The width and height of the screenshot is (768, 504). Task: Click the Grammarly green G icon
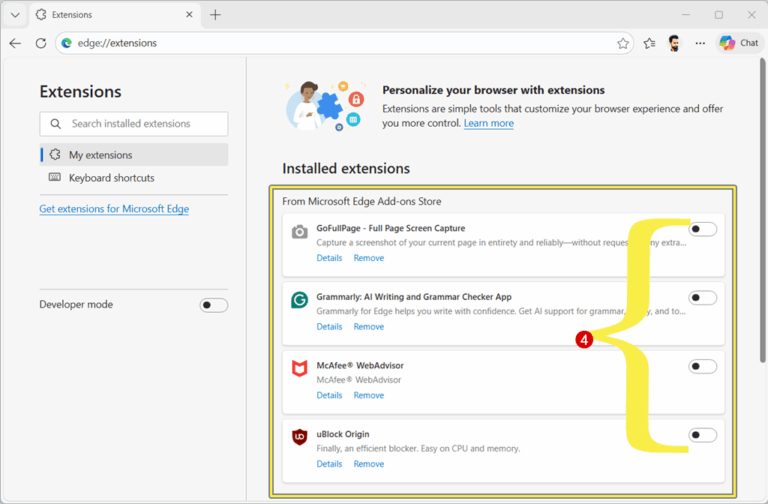tap(299, 299)
